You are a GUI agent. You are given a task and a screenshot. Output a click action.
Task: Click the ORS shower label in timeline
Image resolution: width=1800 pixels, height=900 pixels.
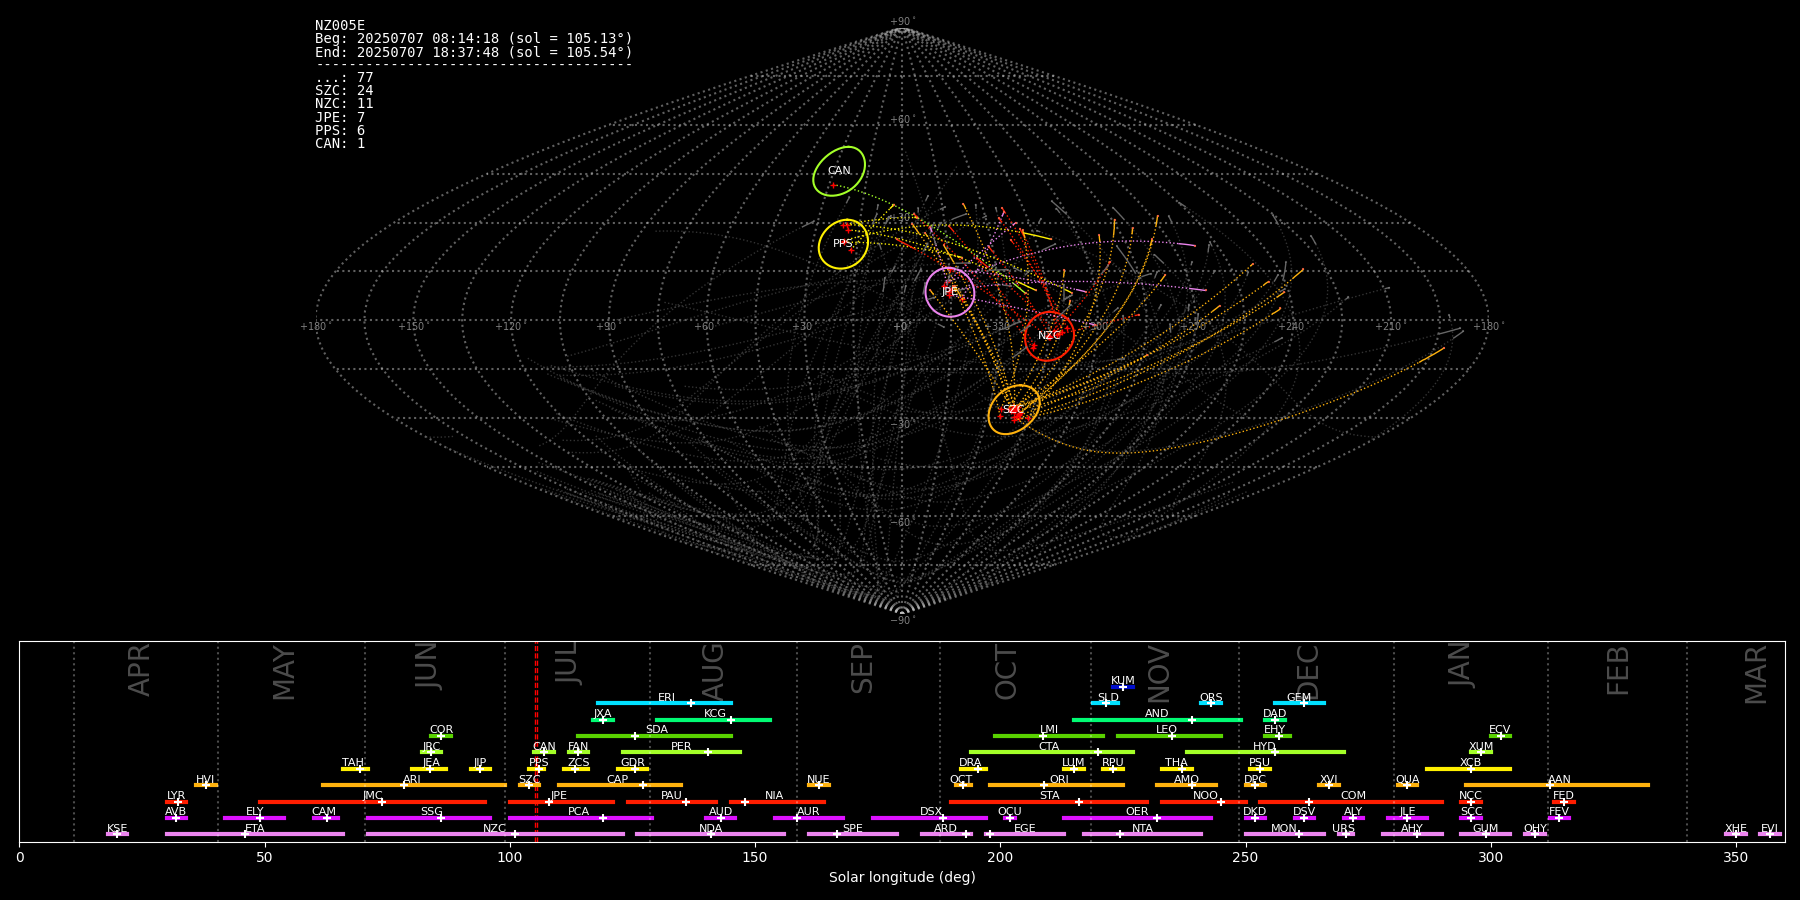click(x=1211, y=697)
